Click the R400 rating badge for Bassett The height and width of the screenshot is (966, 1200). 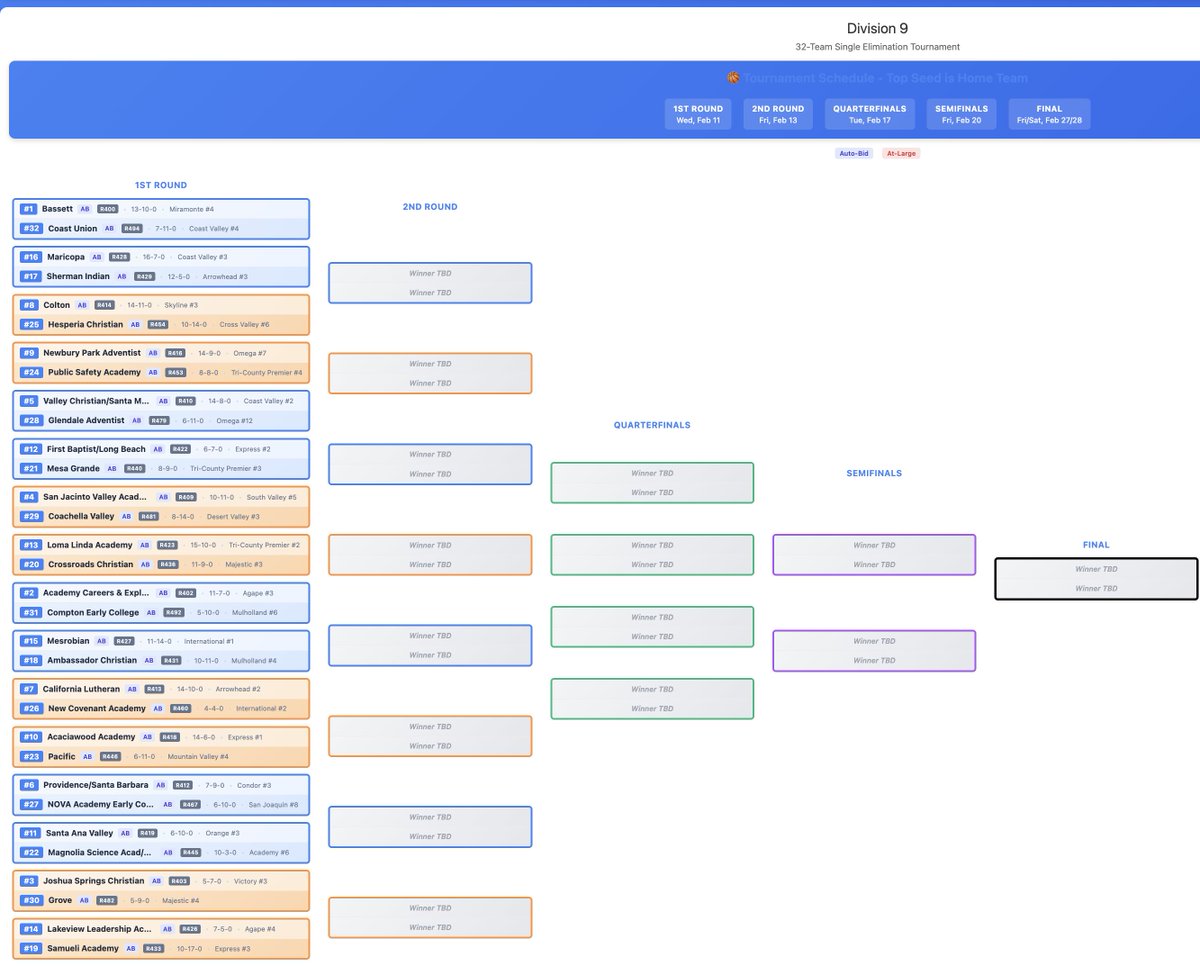[108, 209]
